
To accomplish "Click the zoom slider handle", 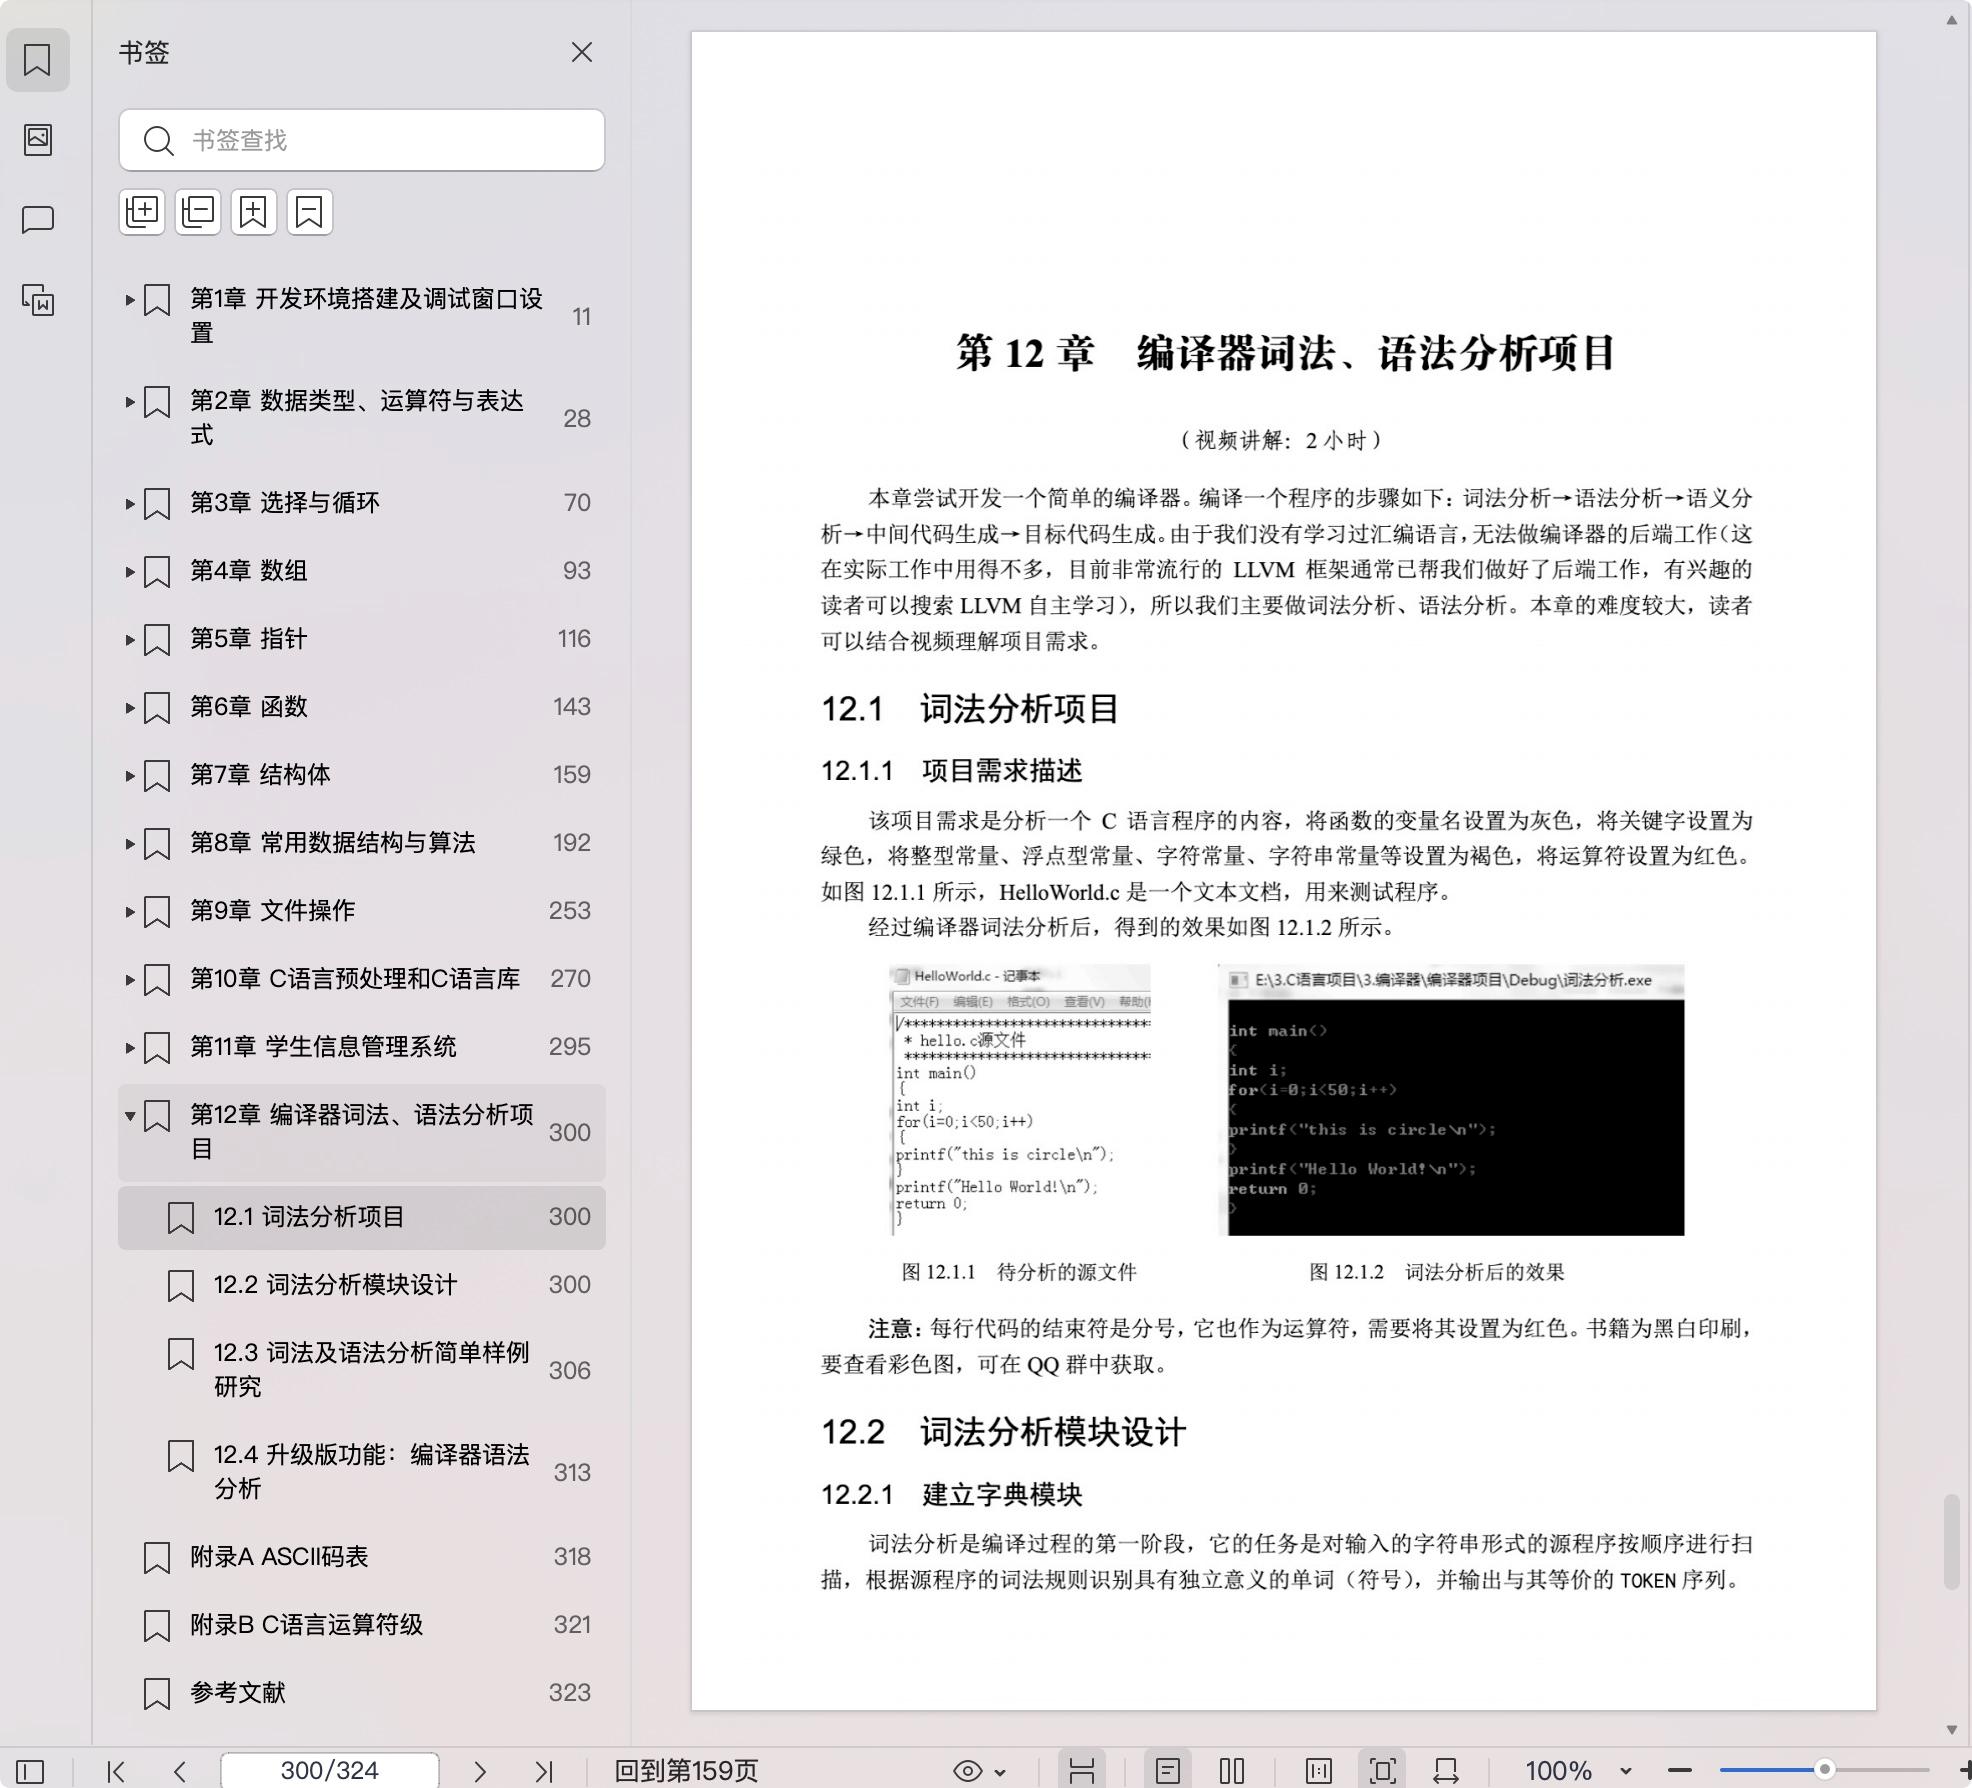I will click(1825, 1770).
